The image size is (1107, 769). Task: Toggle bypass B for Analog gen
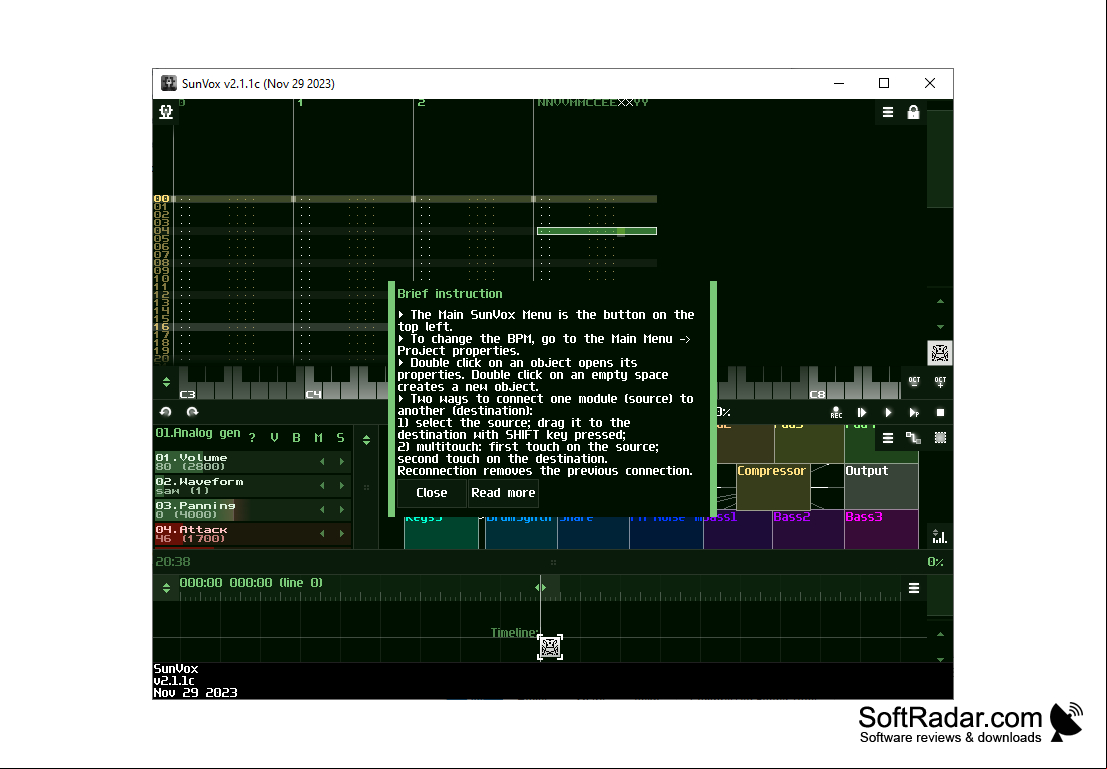[x=297, y=438]
